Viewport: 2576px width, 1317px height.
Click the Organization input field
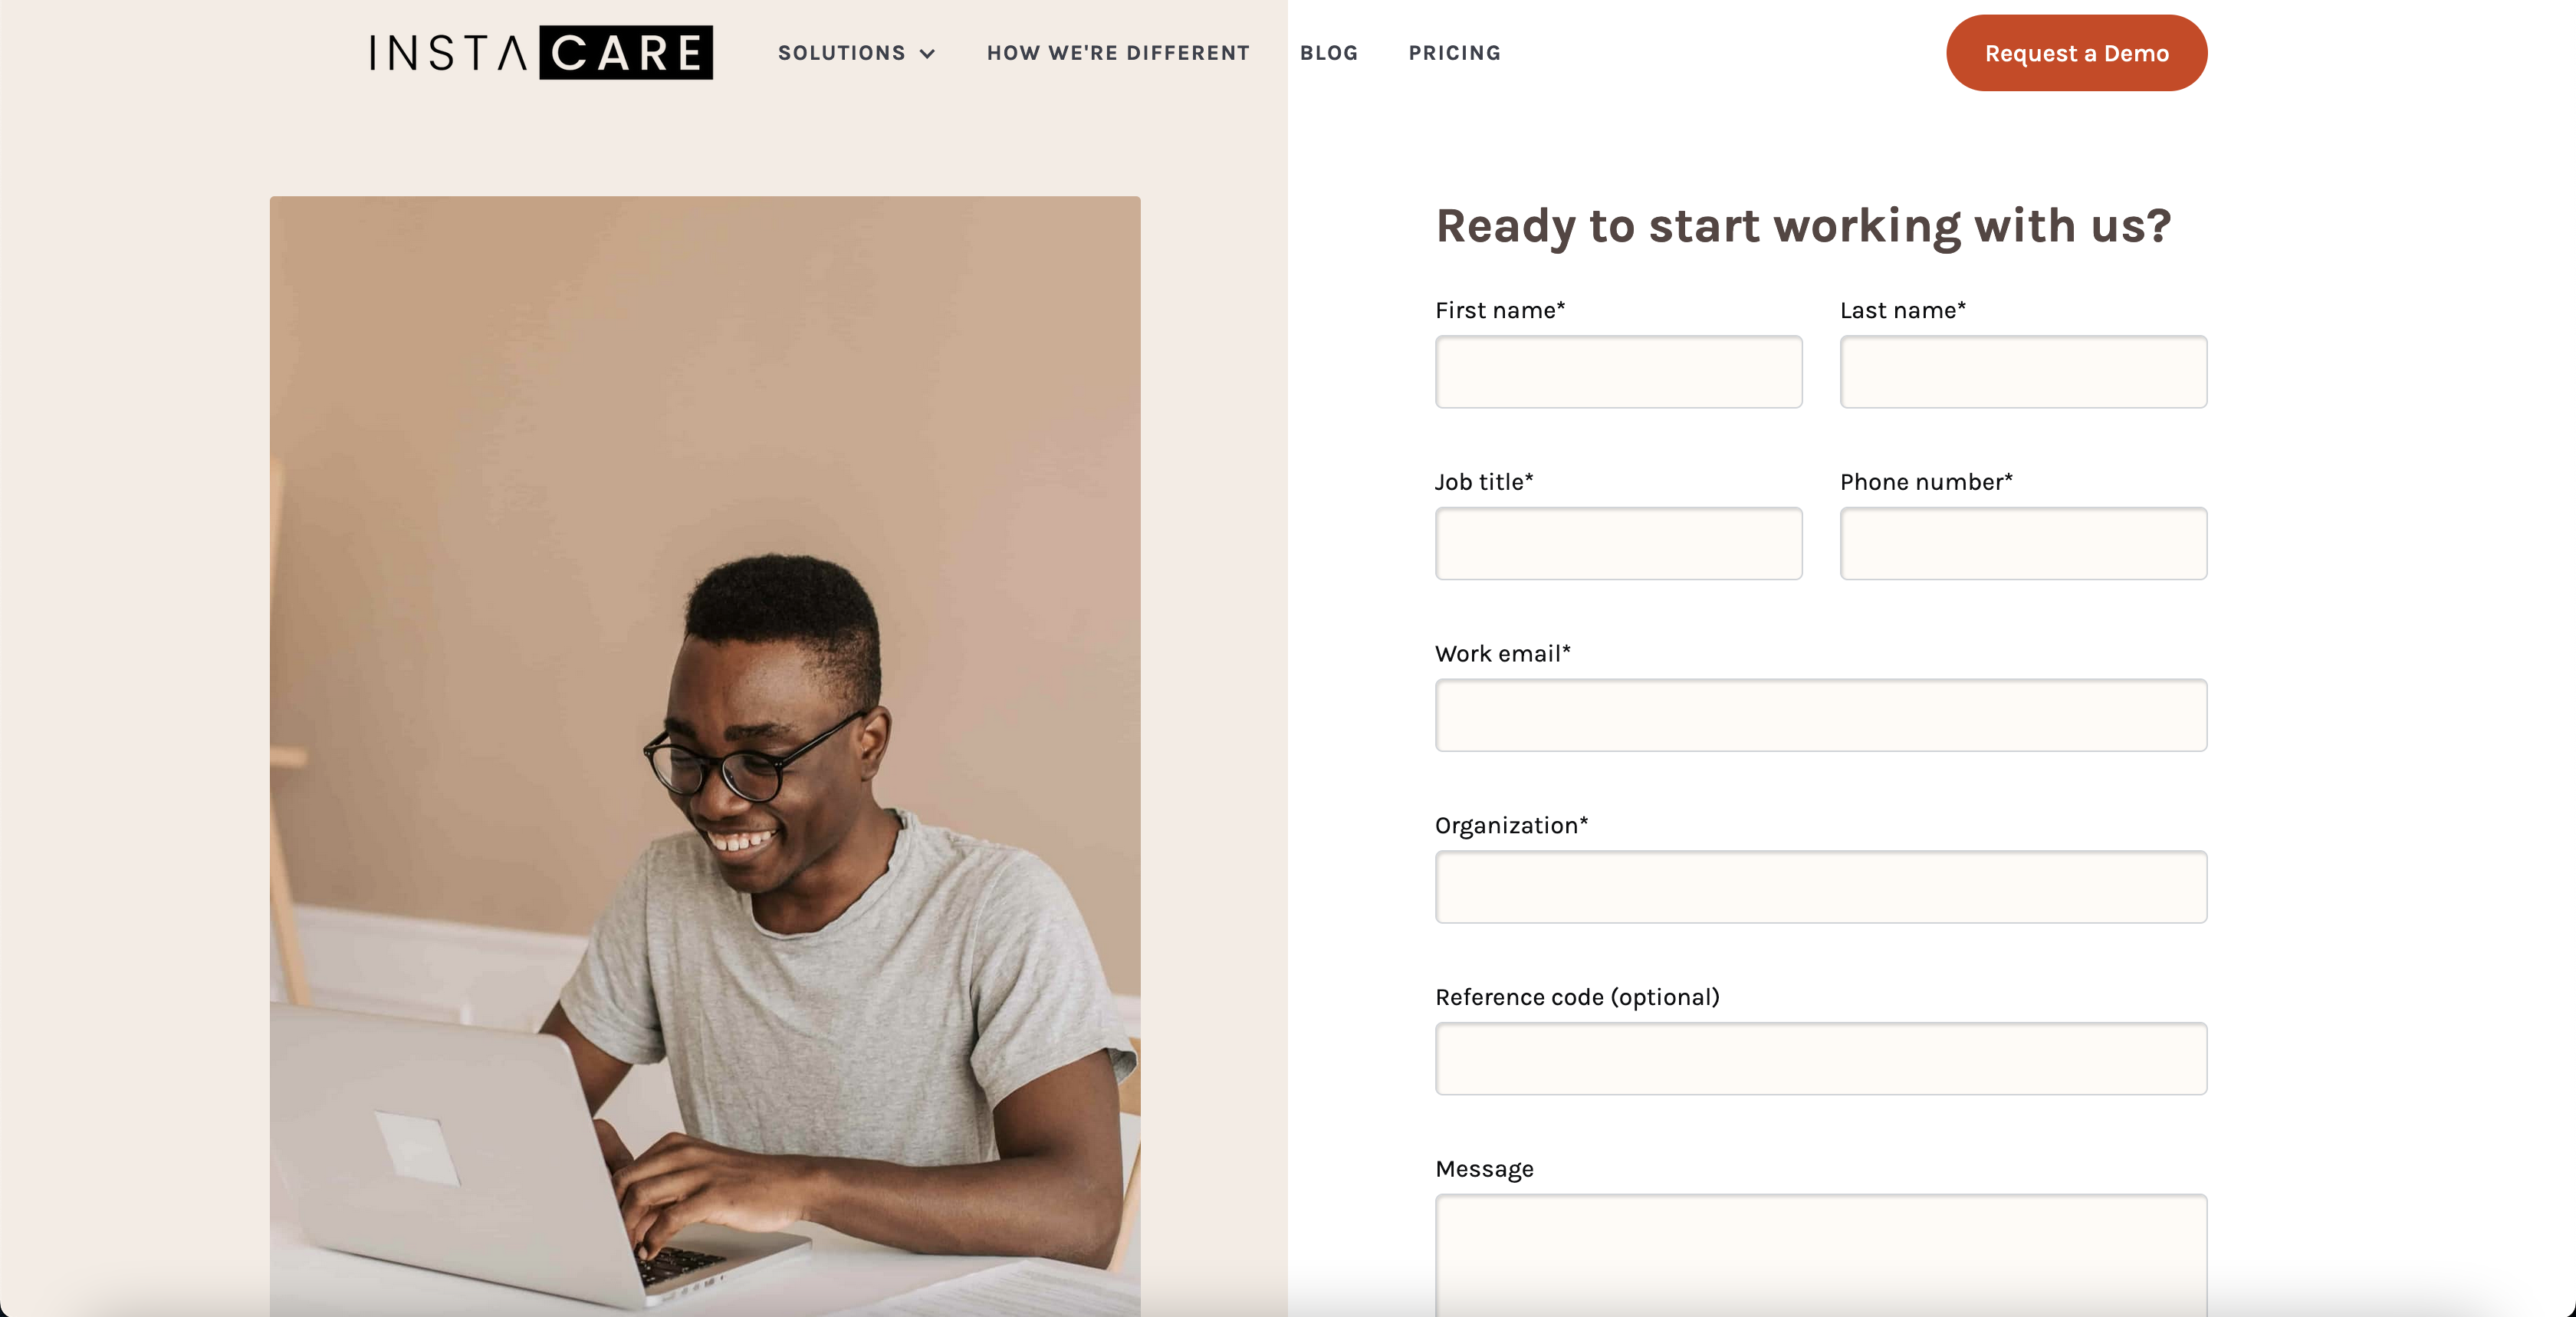[1820, 887]
